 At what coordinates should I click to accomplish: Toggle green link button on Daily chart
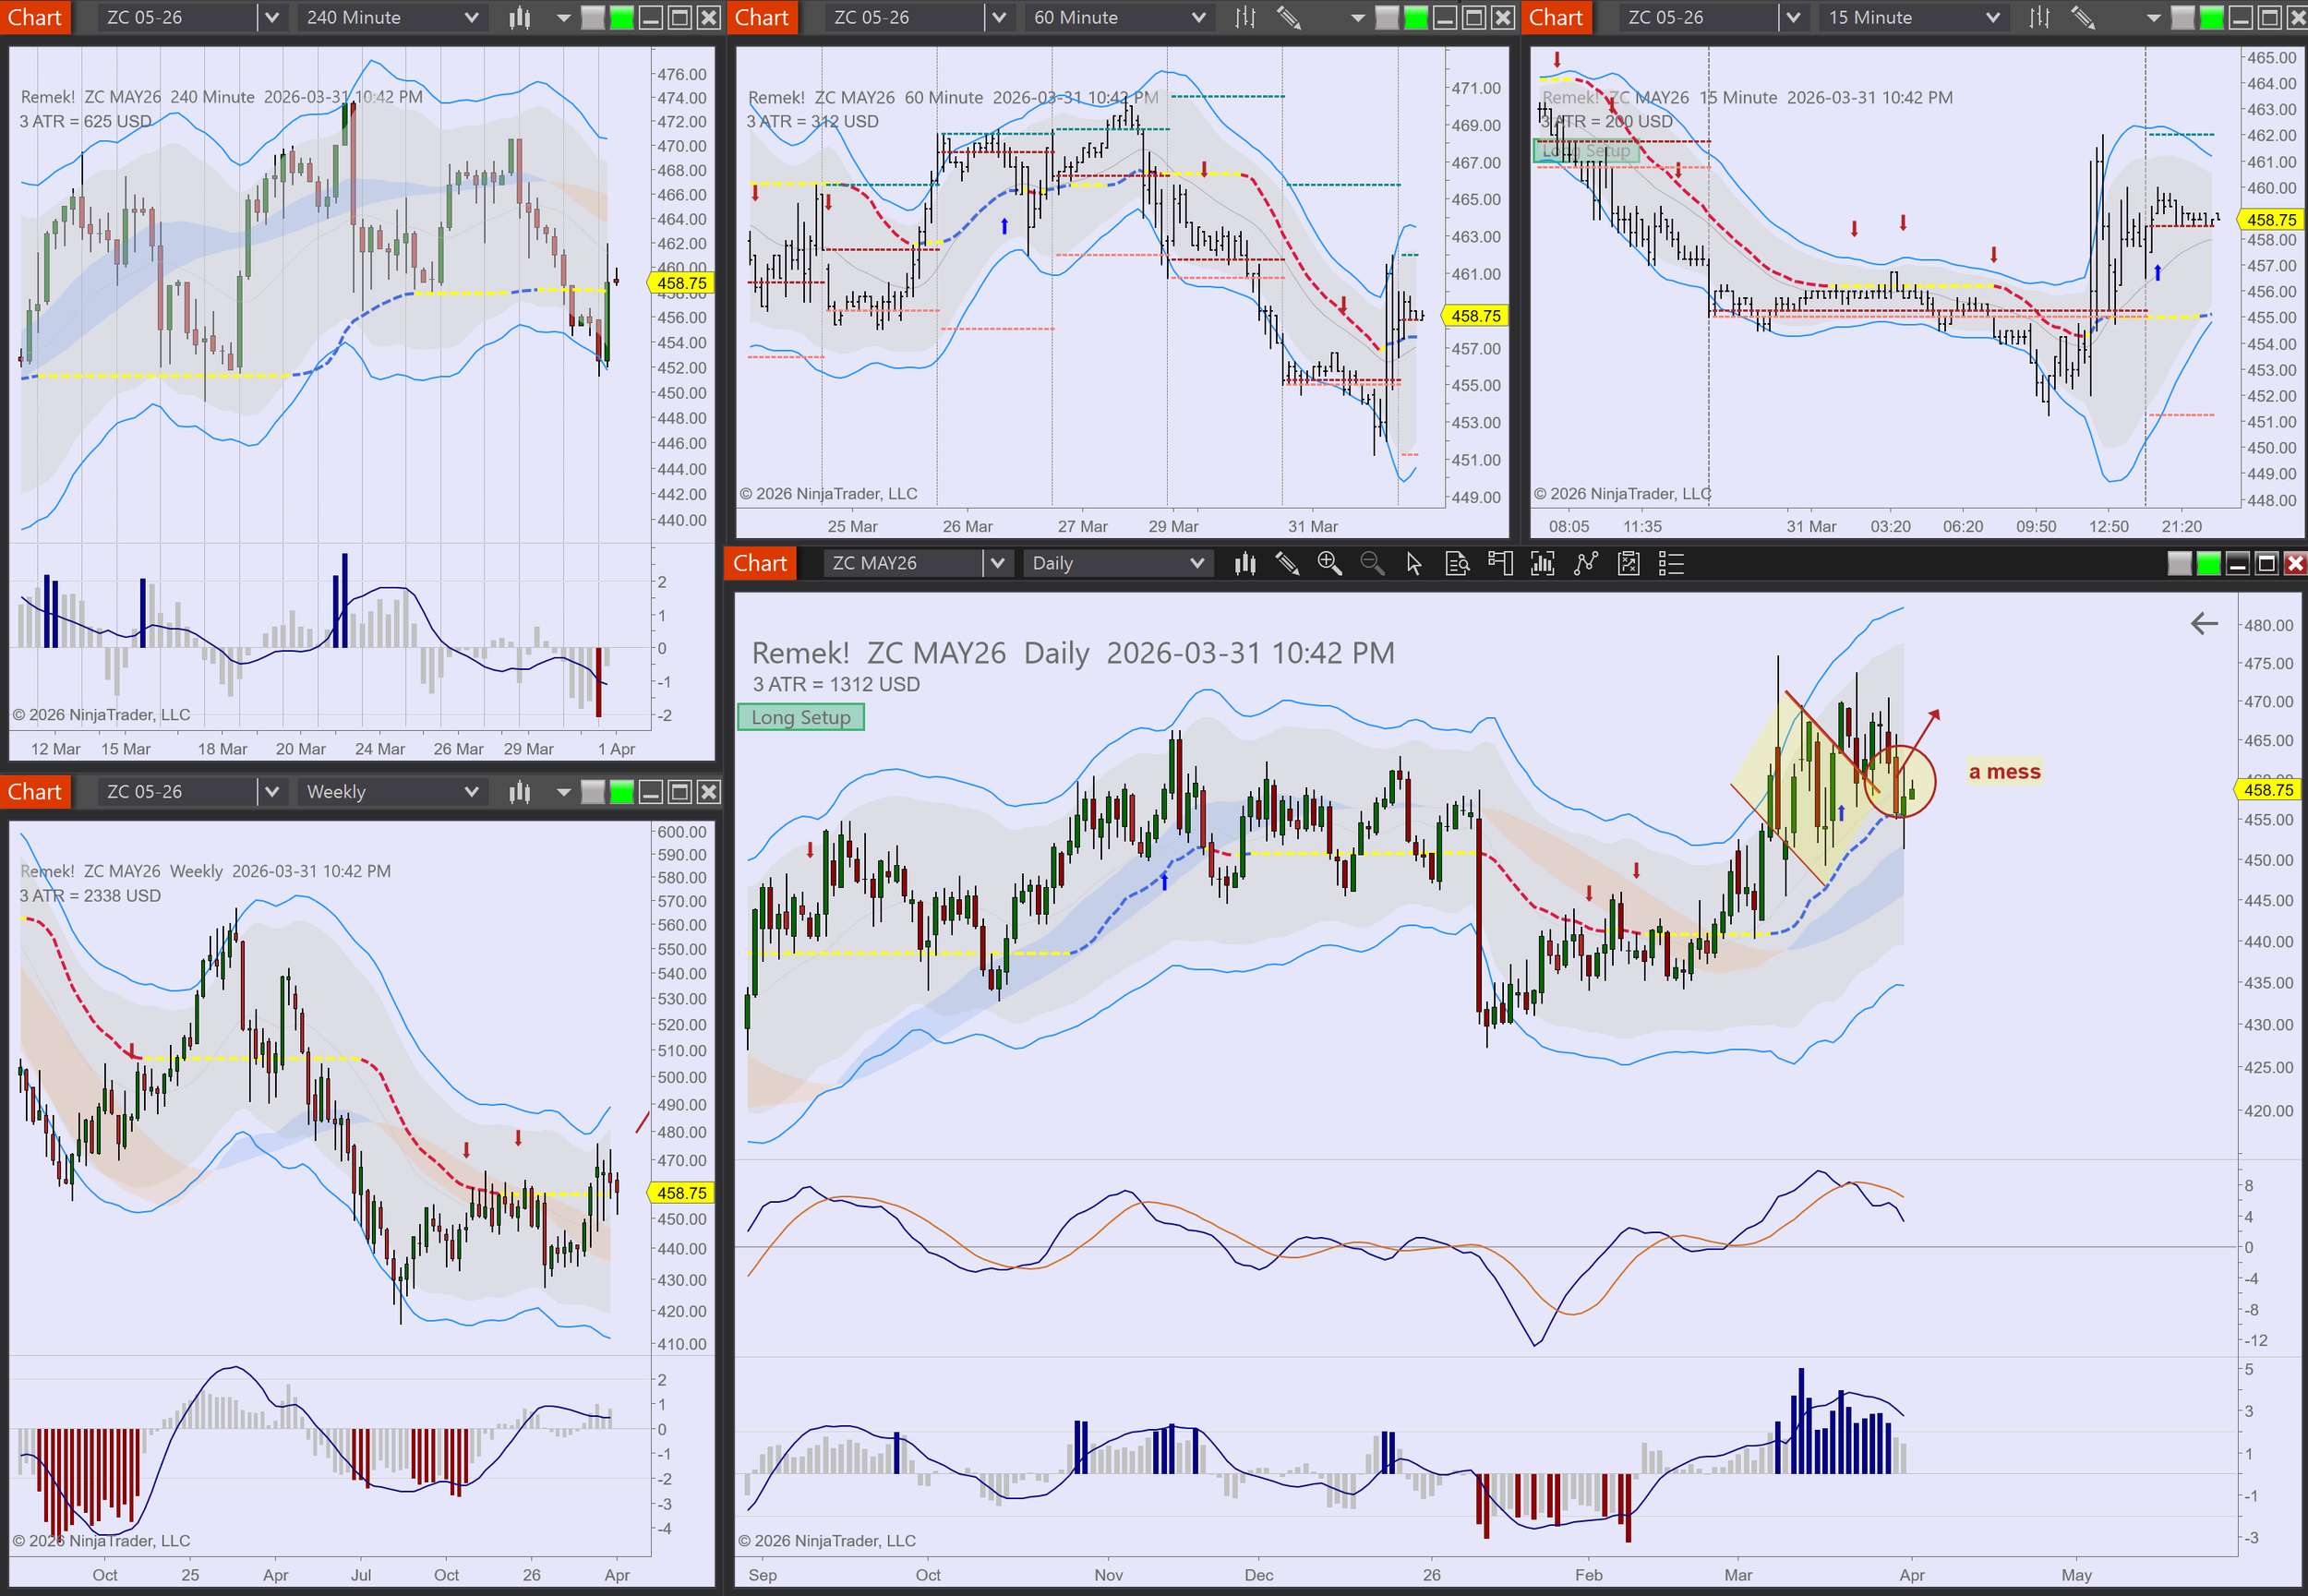[2208, 564]
